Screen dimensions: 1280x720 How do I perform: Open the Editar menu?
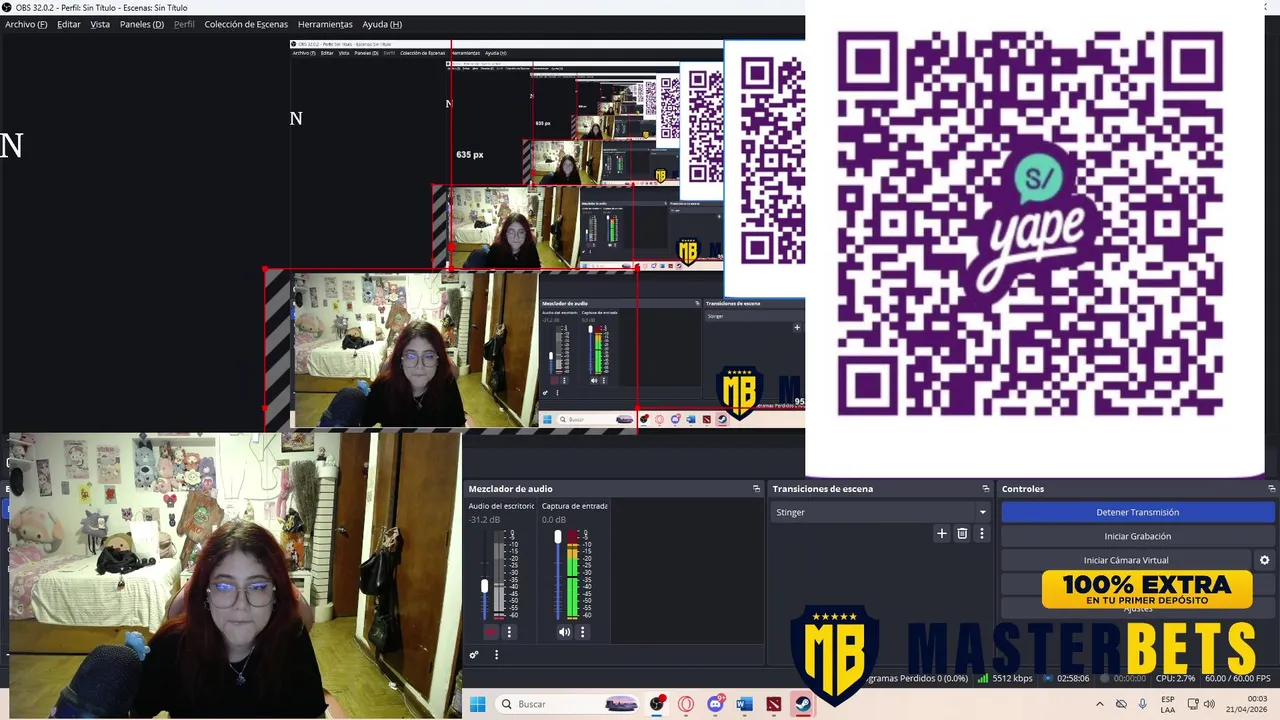click(69, 24)
